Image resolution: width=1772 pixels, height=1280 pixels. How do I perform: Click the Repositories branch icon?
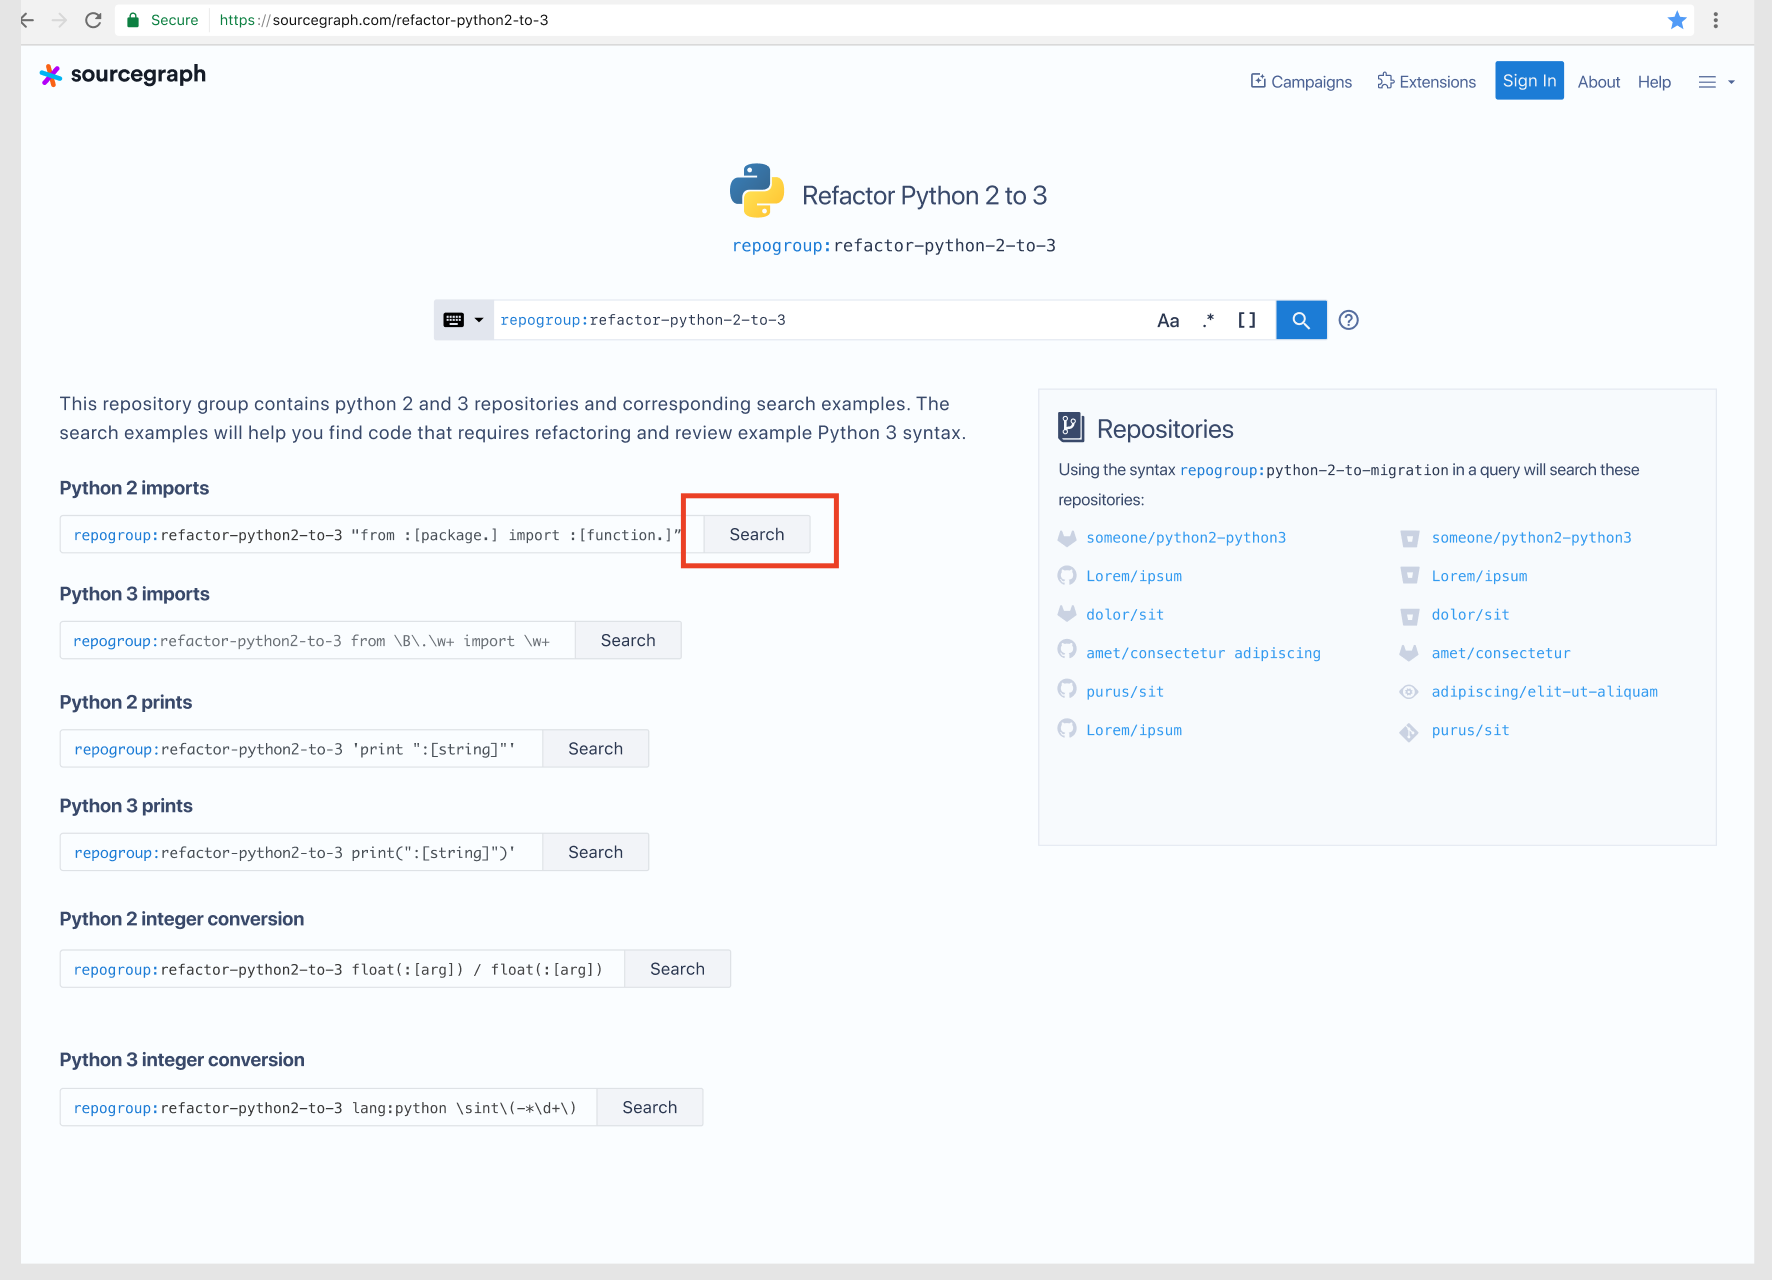tap(1071, 428)
